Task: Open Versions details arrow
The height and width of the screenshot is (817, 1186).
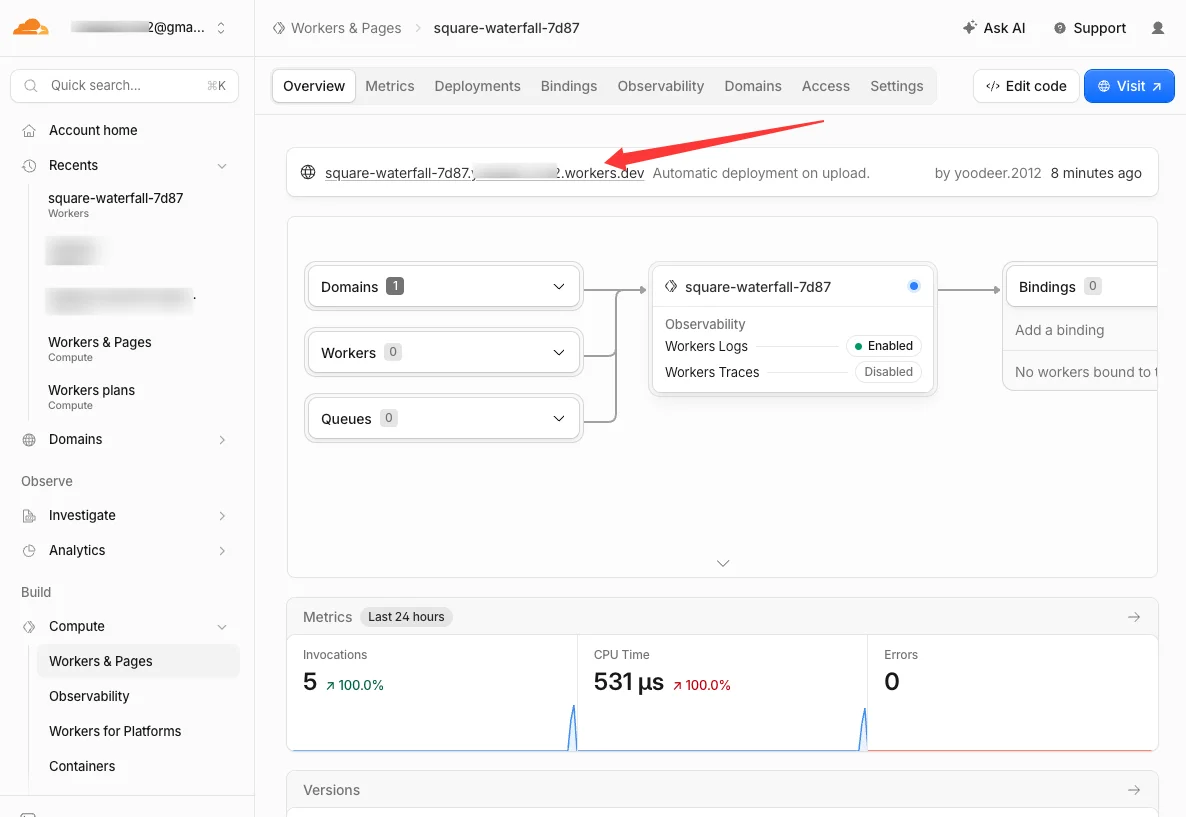Action: click(1134, 790)
